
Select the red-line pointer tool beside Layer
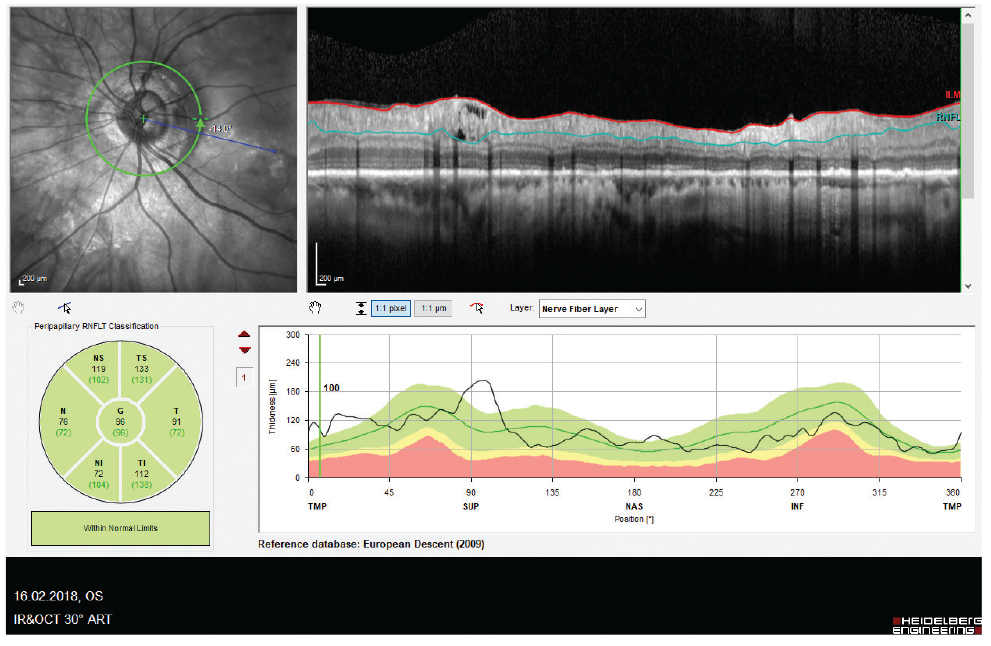point(477,308)
